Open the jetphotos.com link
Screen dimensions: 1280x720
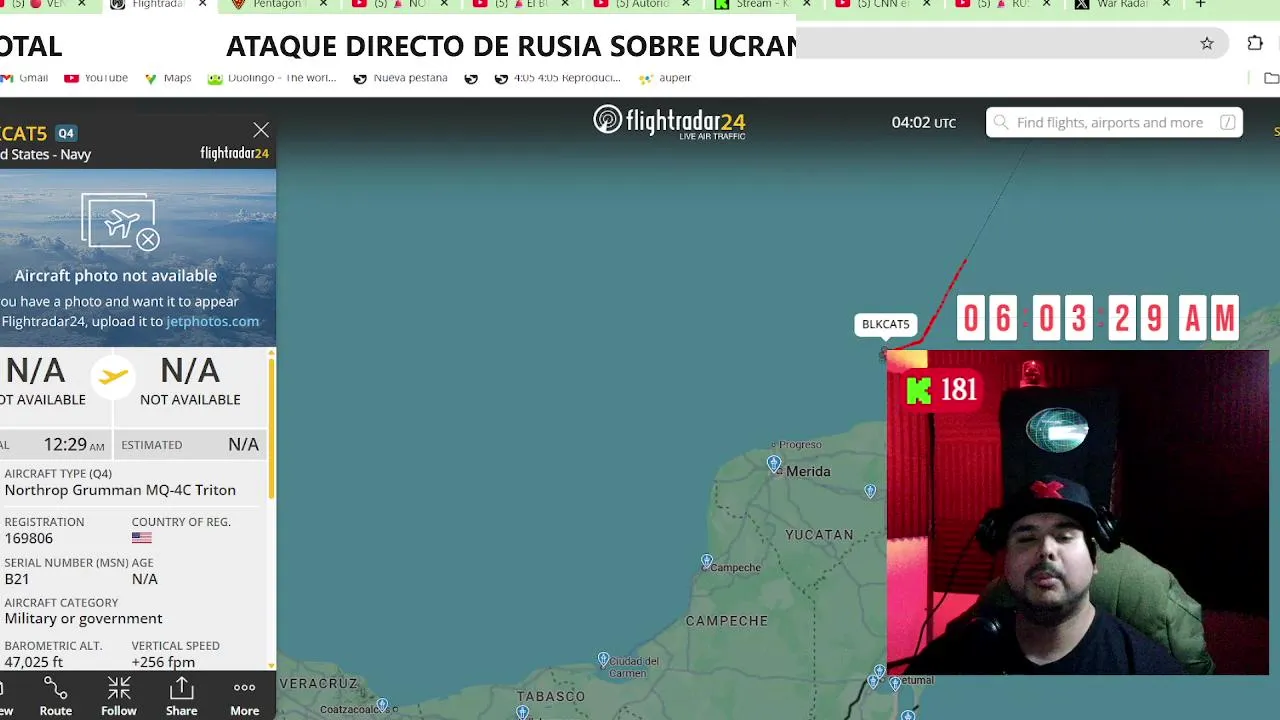click(212, 321)
